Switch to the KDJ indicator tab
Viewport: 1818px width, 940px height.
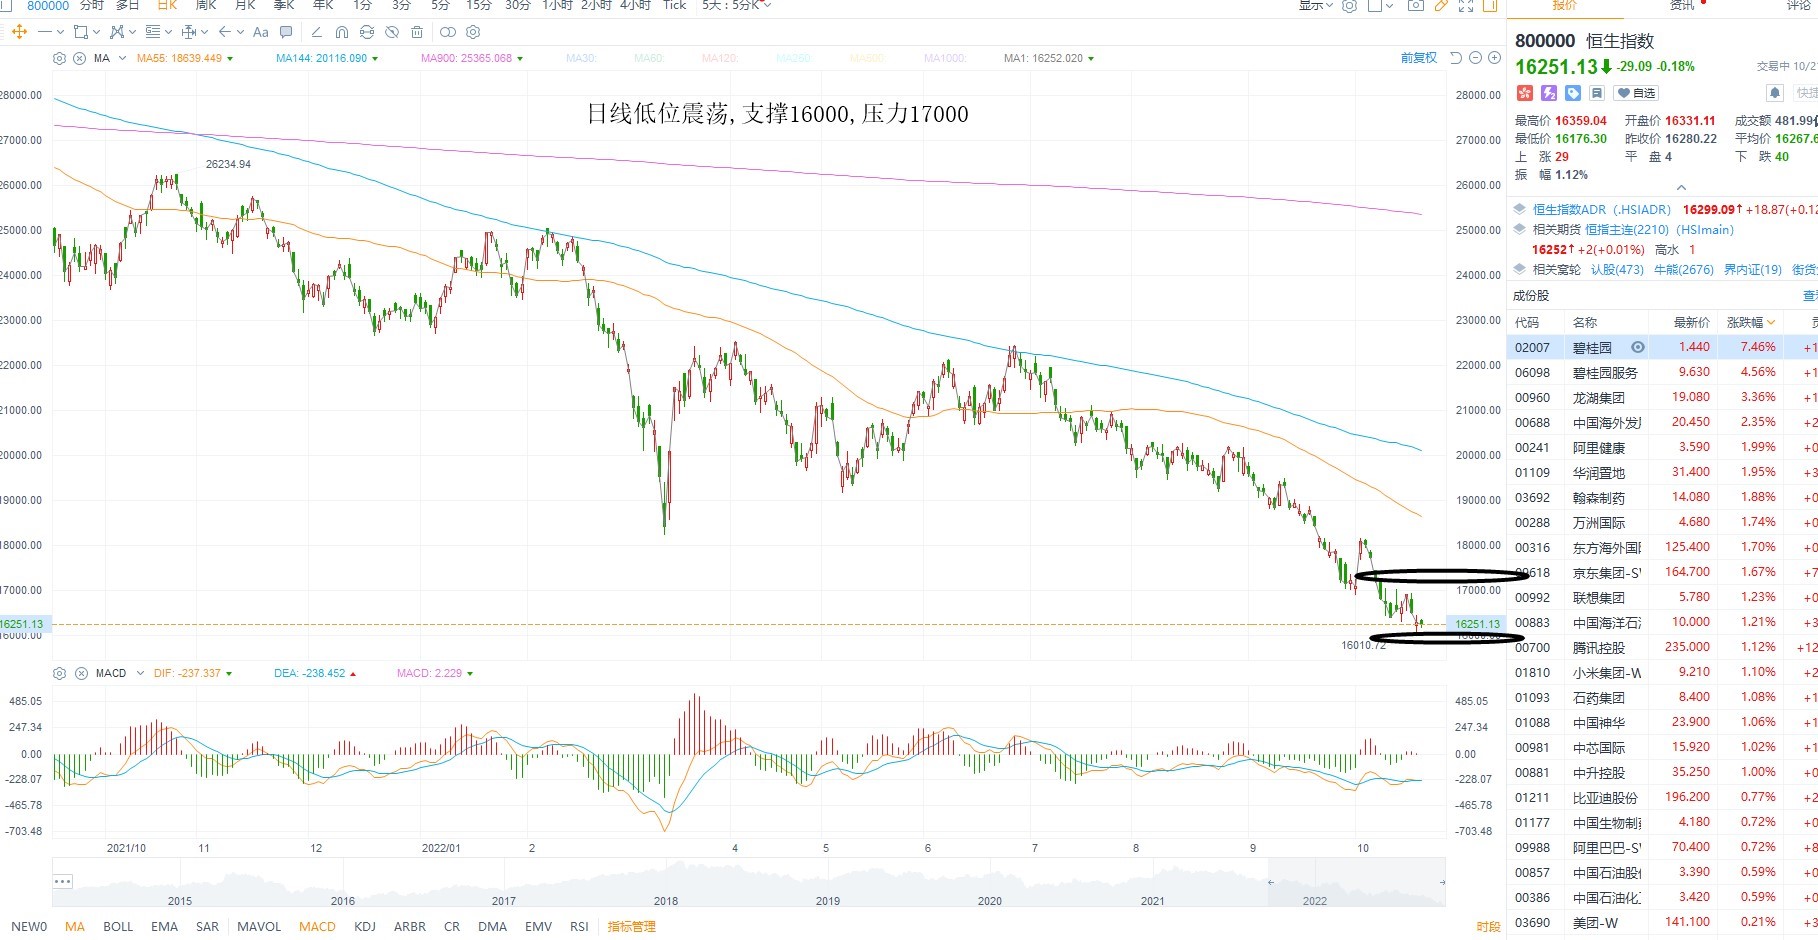[x=365, y=926]
